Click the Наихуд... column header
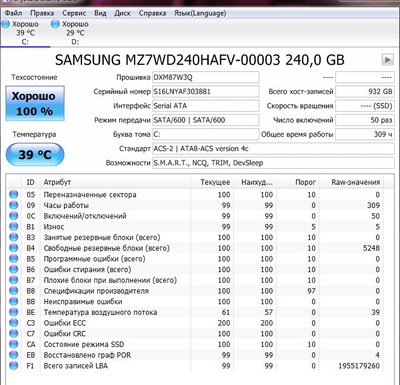This screenshot has width=400, height=385. pyautogui.click(x=255, y=182)
